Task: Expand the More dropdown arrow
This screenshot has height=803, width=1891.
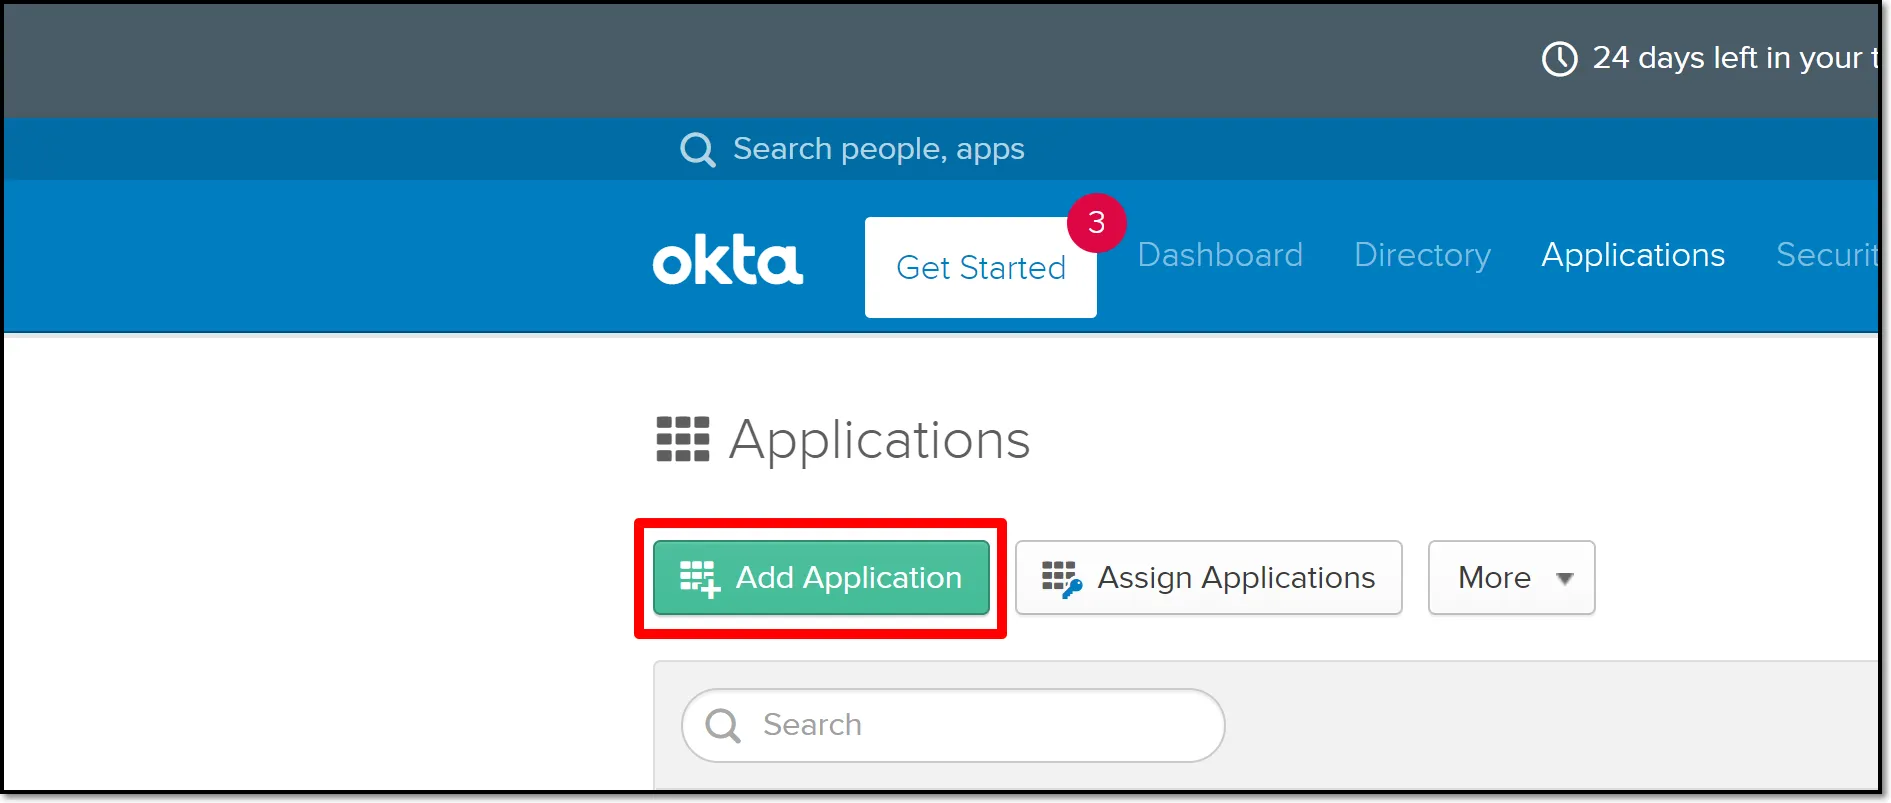Action: [1565, 578]
